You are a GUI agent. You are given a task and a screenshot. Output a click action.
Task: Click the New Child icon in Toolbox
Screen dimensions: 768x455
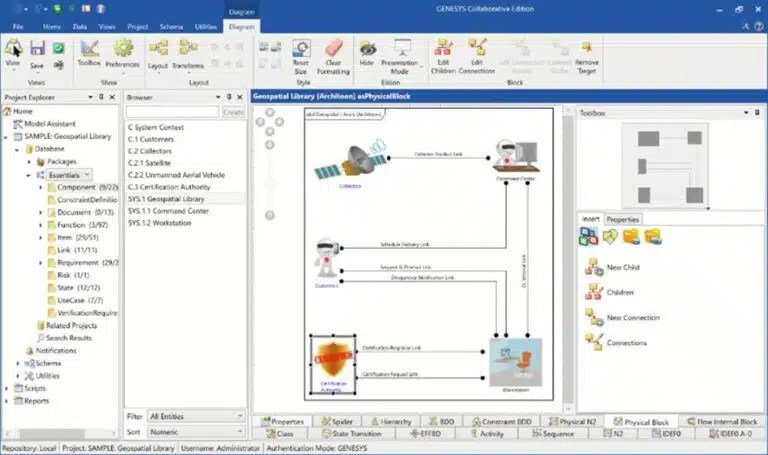pyautogui.click(x=591, y=267)
